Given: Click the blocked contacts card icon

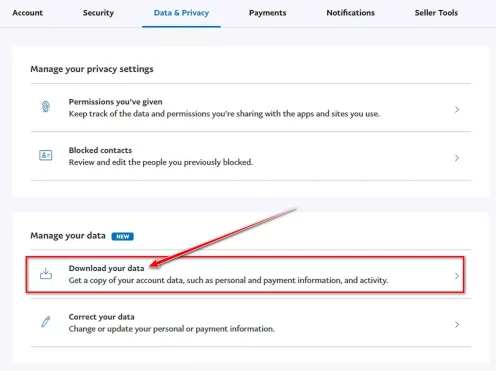Looking at the screenshot, I should (x=46, y=155).
